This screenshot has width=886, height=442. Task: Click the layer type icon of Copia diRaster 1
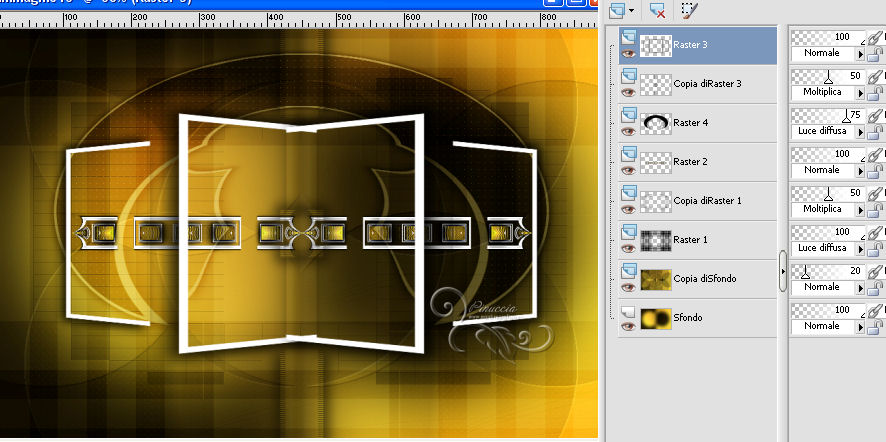628,193
